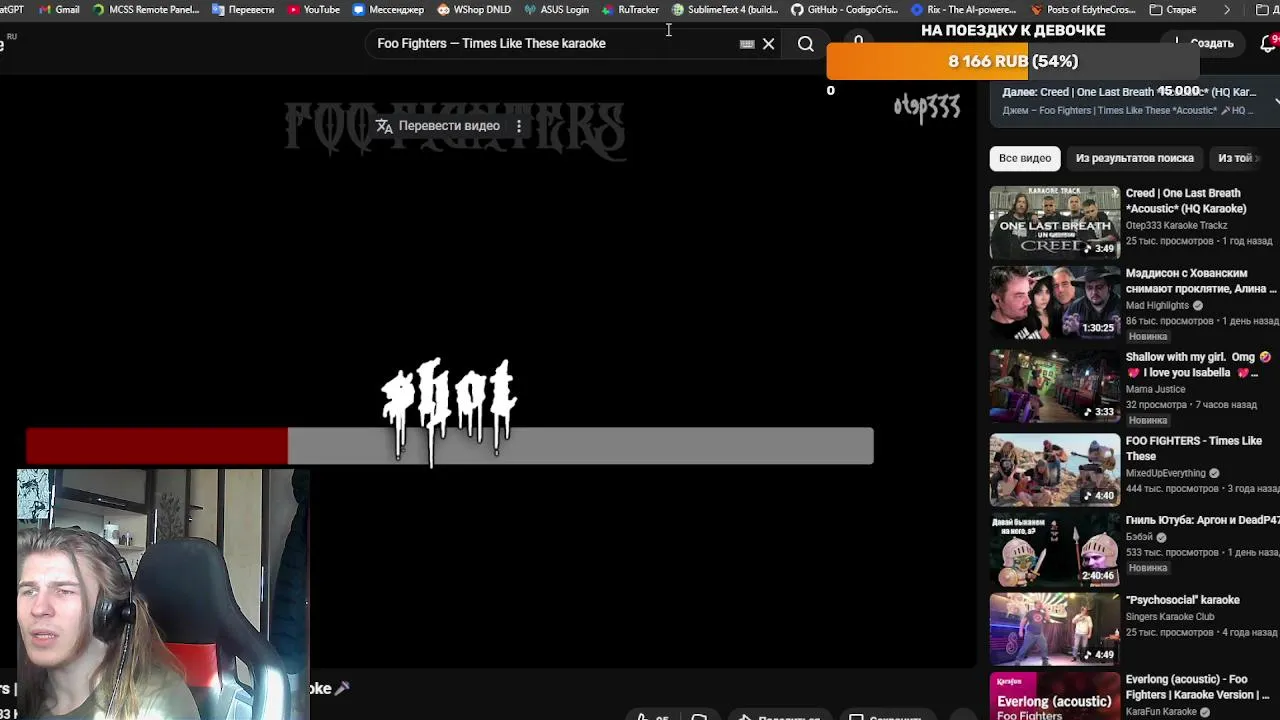Open FOO FIGHTERS - Times Like These title
This screenshot has height=720, width=1280.
[x=1194, y=448]
